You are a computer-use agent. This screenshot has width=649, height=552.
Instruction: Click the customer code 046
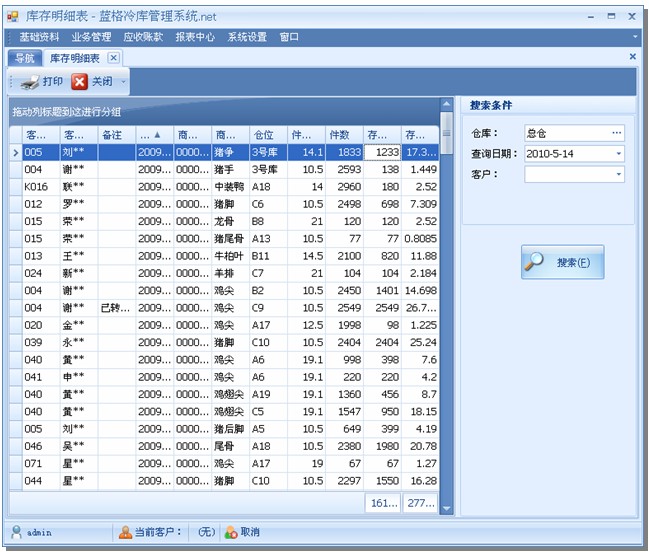point(41,446)
